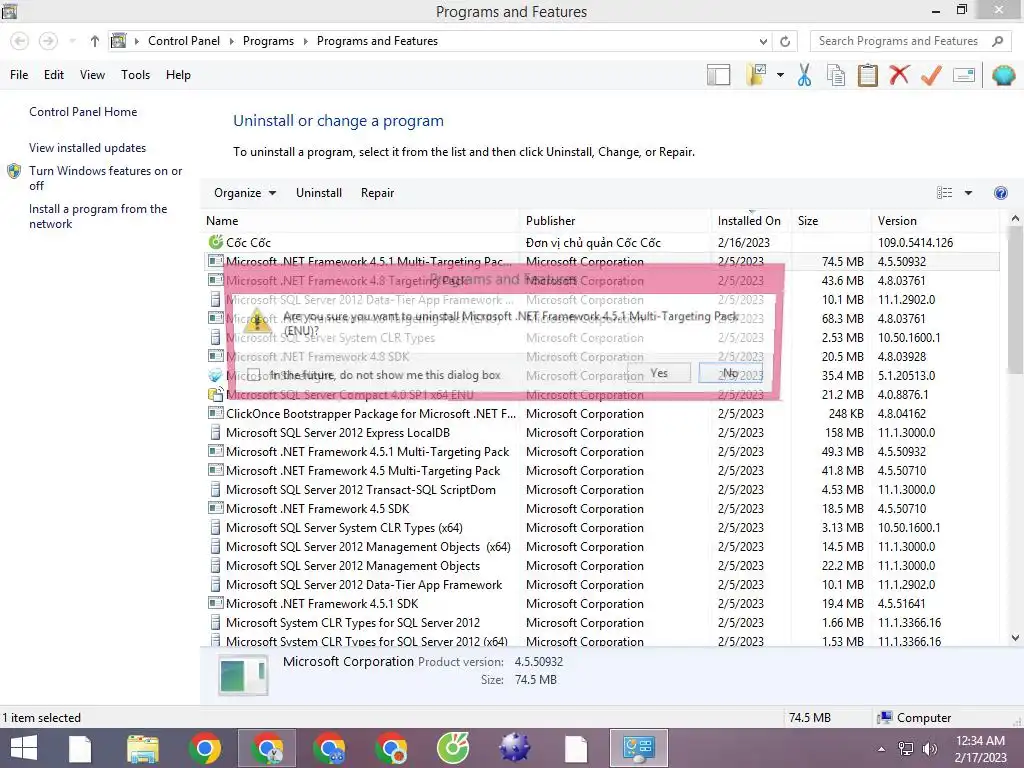Sort by the Name column header
The width and height of the screenshot is (1024, 768).
pyautogui.click(x=361, y=221)
